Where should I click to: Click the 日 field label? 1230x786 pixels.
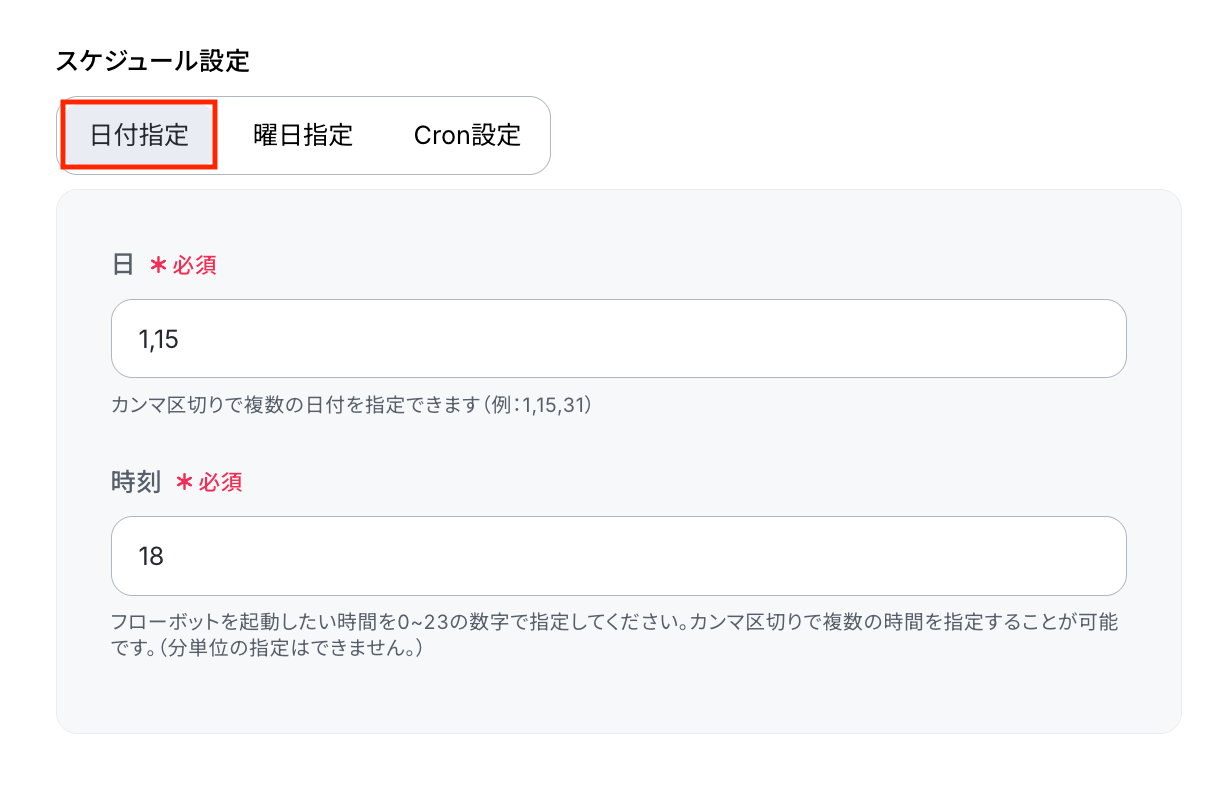tap(123, 265)
